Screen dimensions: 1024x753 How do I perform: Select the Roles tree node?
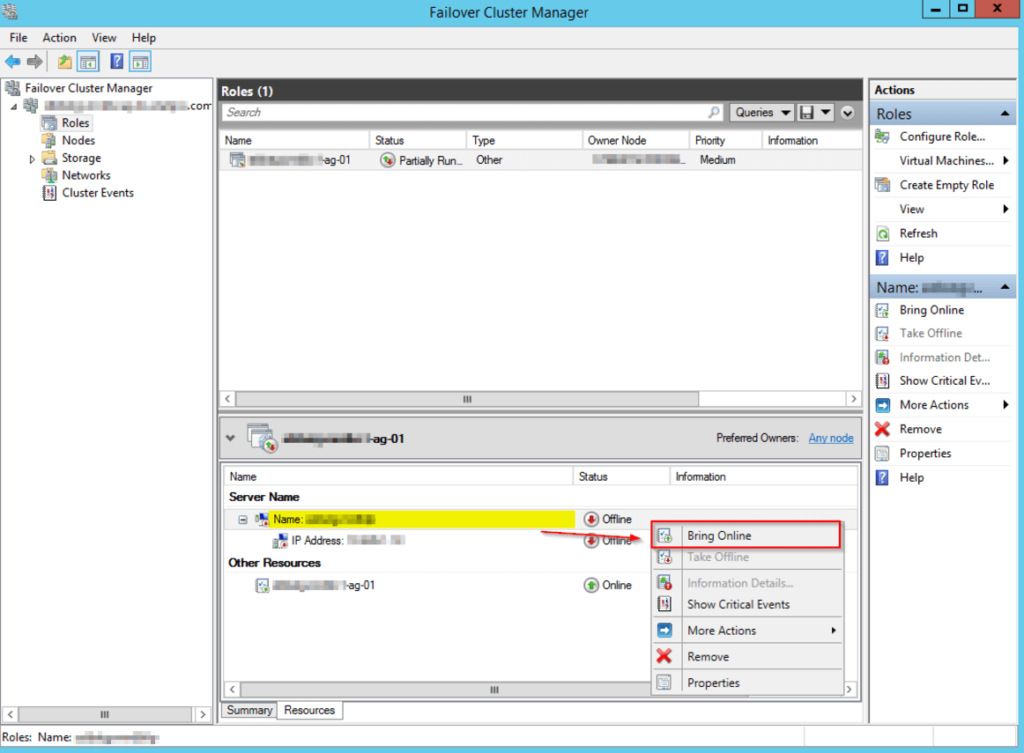(x=75, y=123)
